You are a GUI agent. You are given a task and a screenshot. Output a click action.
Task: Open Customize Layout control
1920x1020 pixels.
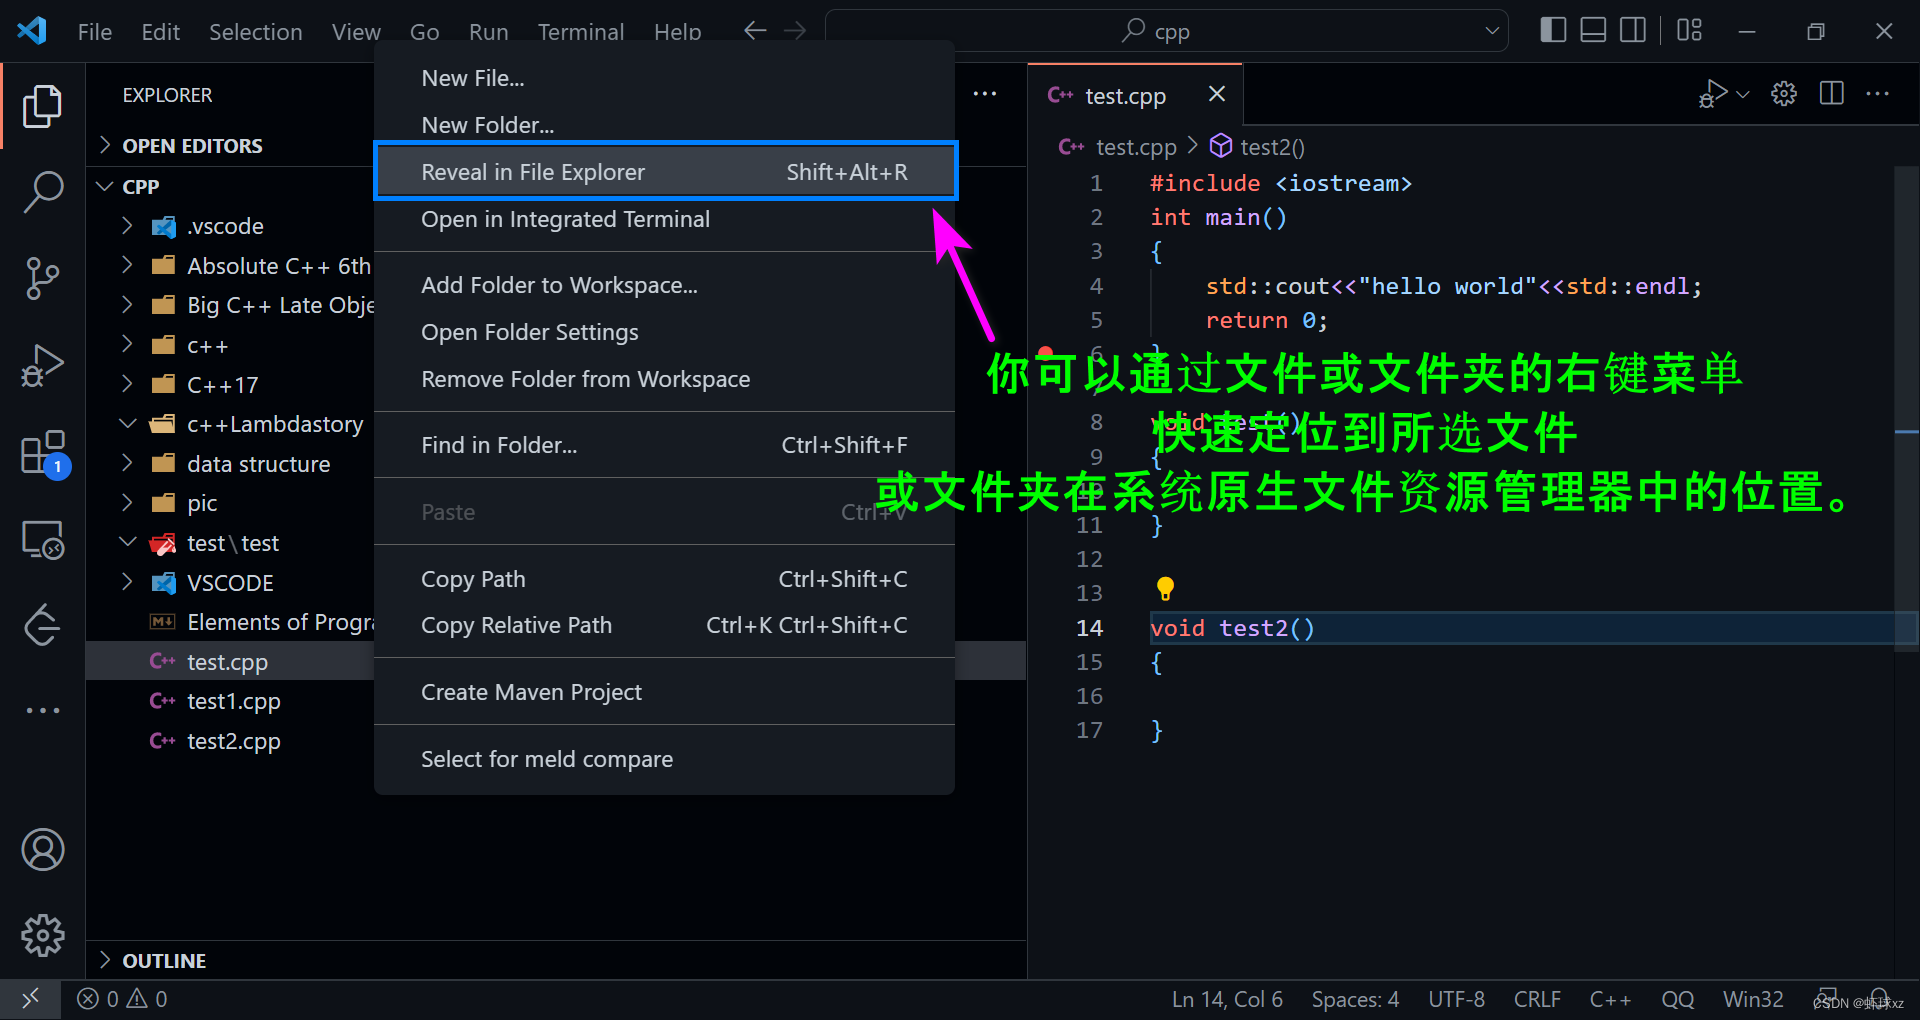(1689, 31)
